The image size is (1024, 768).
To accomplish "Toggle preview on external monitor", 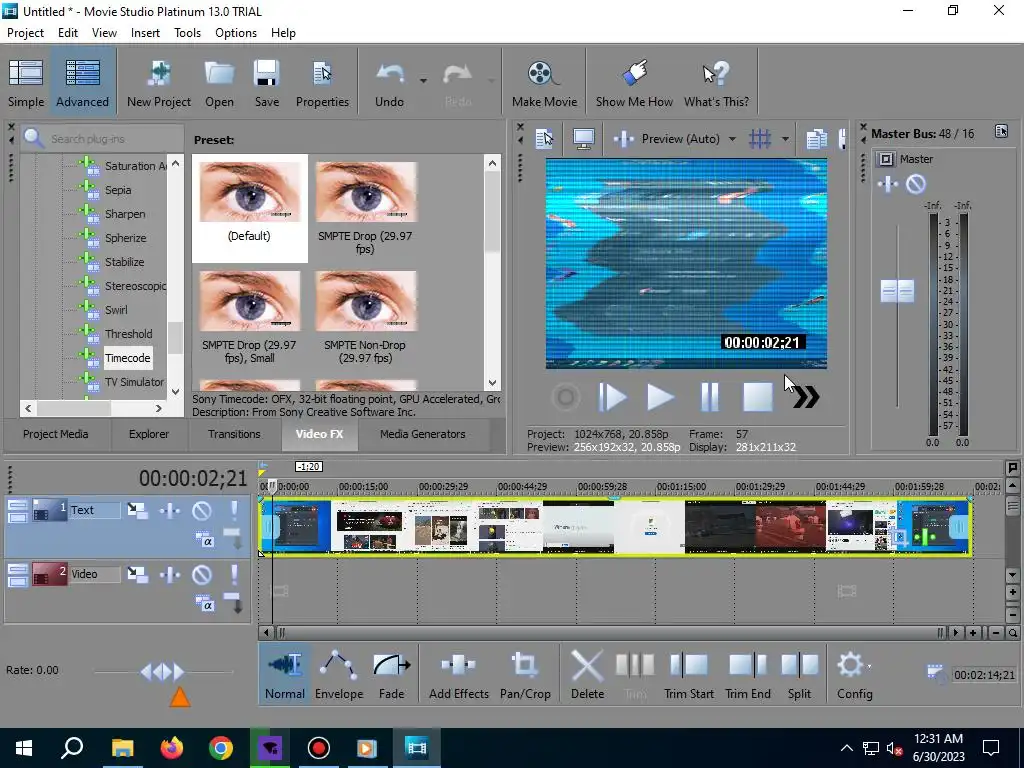I will pyautogui.click(x=583, y=138).
